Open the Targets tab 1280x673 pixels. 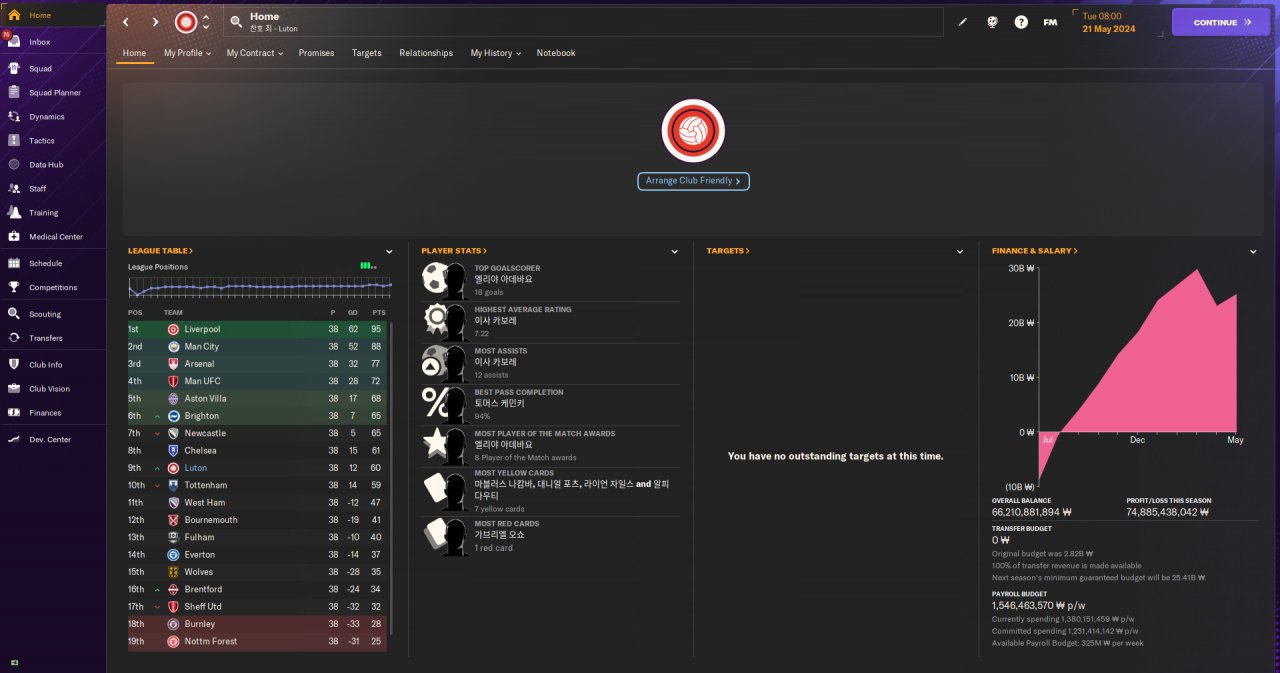(366, 53)
